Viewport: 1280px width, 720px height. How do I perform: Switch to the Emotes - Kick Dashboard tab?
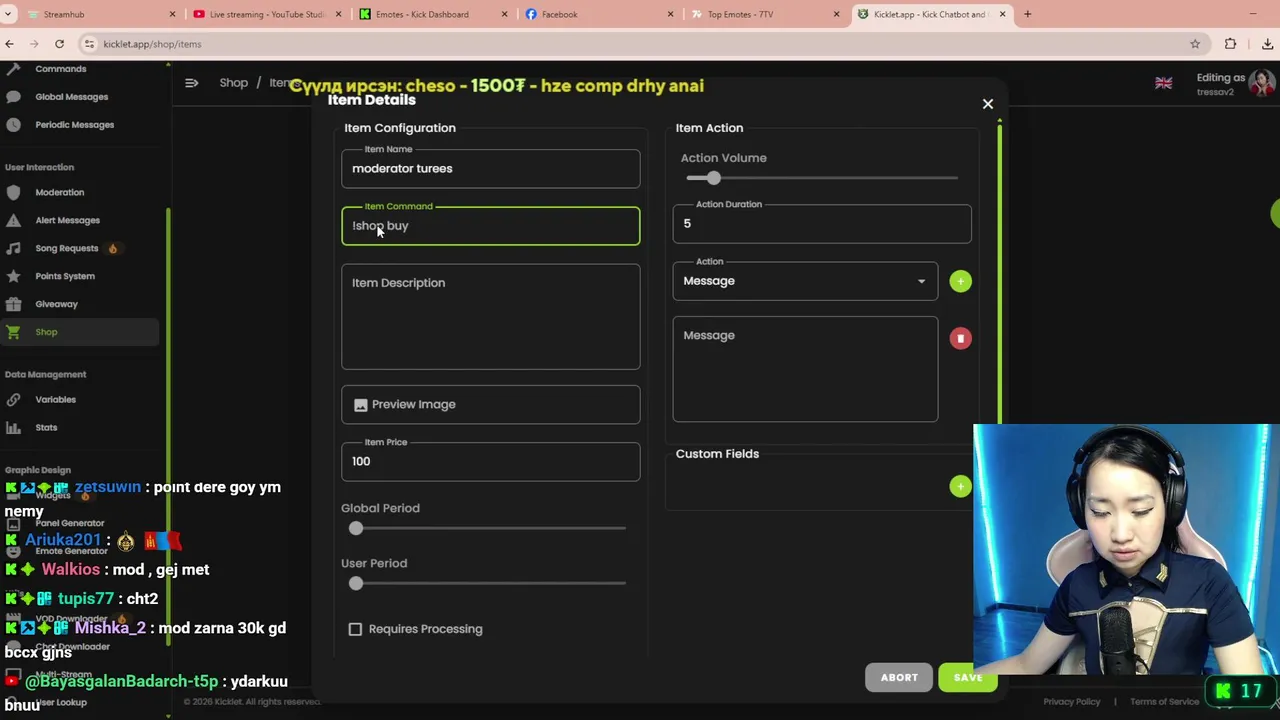tap(430, 14)
